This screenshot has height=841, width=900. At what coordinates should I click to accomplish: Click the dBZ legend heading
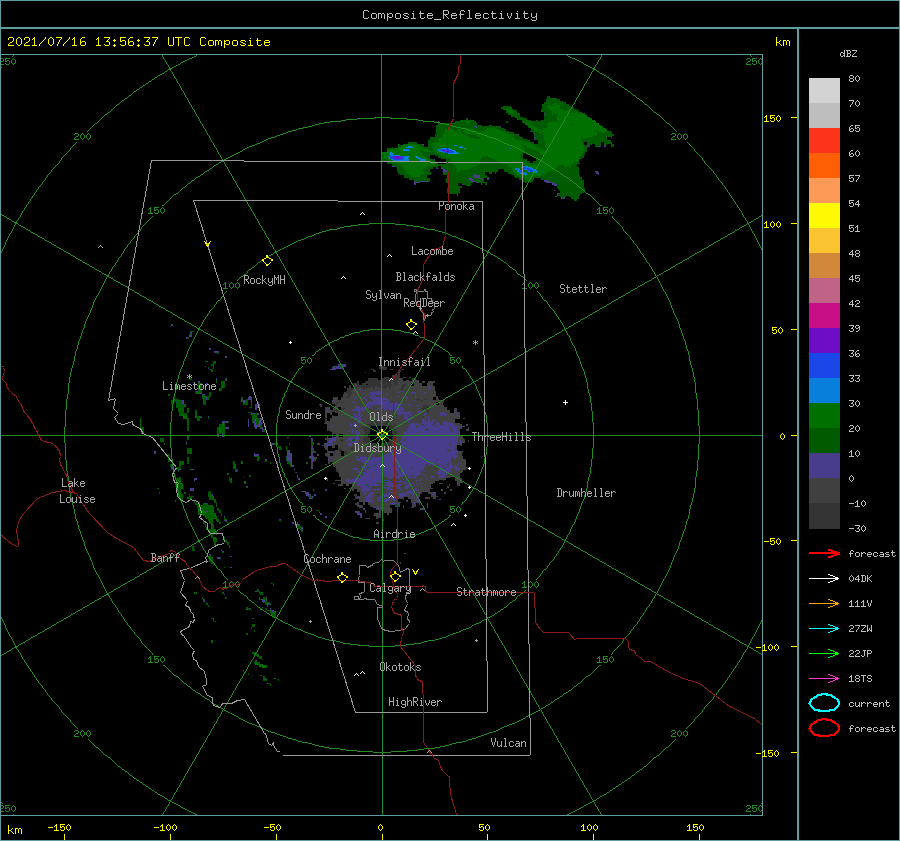tap(848, 54)
